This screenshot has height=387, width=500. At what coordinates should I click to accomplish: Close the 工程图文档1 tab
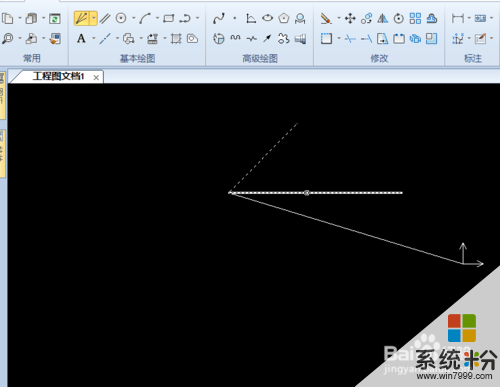(x=96, y=78)
